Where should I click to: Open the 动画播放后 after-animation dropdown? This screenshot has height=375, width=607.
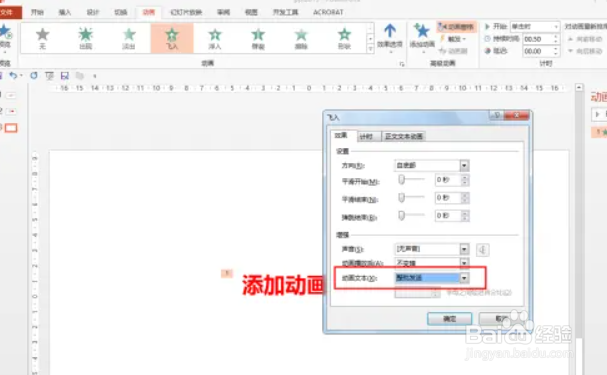coord(464,263)
